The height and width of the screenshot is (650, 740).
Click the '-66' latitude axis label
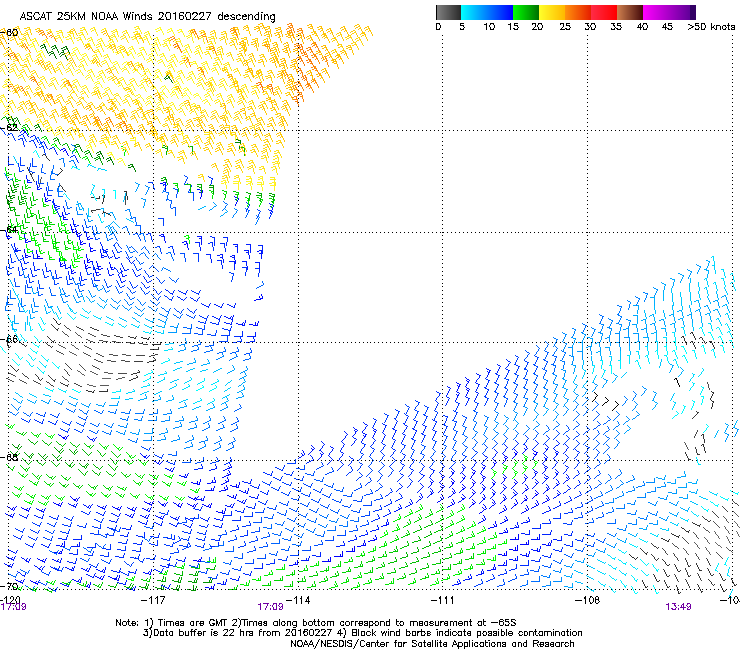[9, 340]
